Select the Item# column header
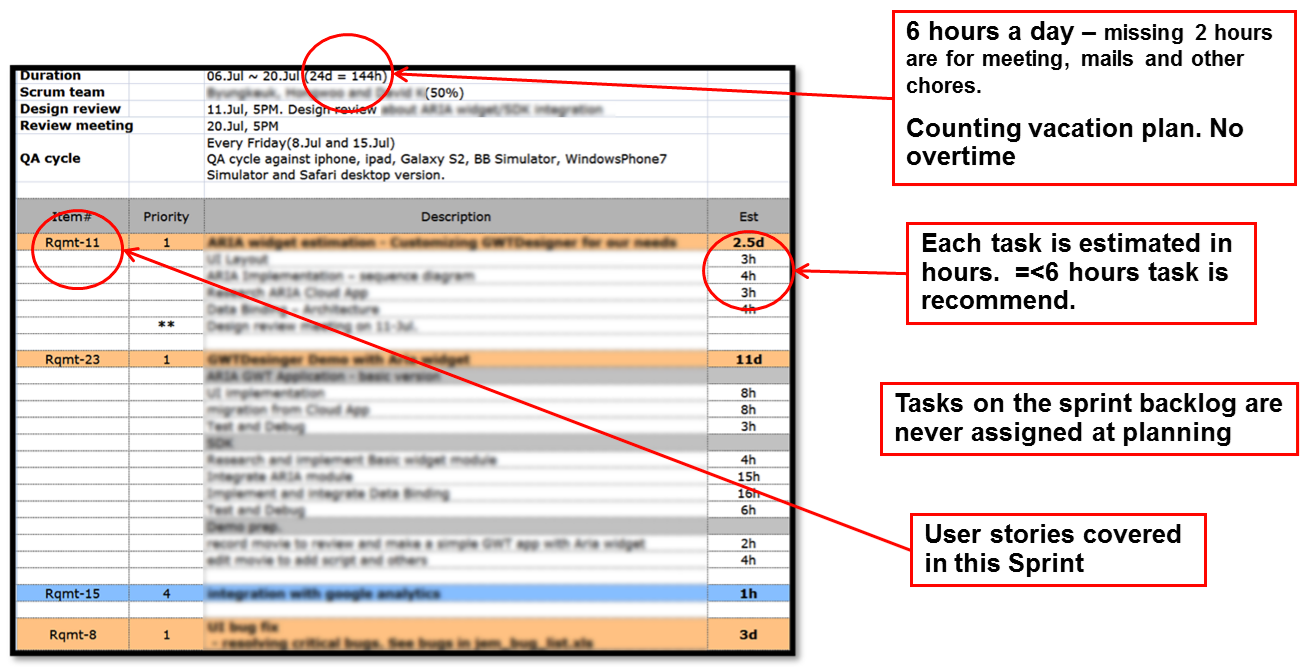 point(72,216)
